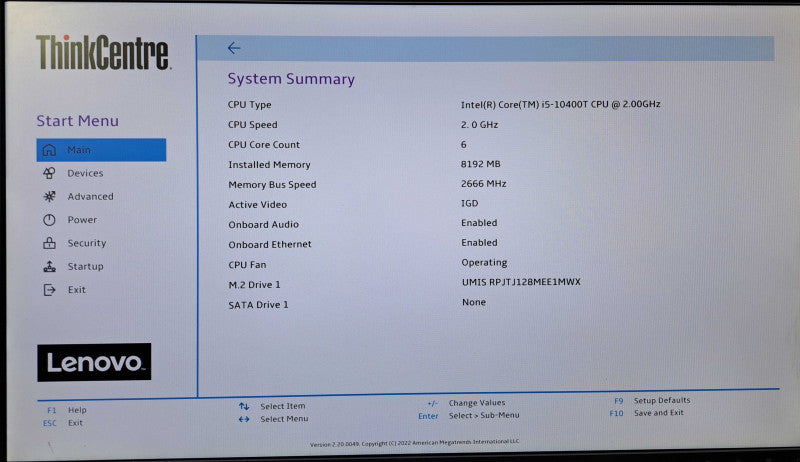Select the SATA Drive None value
The height and width of the screenshot is (462, 800).
tap(474, 302)
